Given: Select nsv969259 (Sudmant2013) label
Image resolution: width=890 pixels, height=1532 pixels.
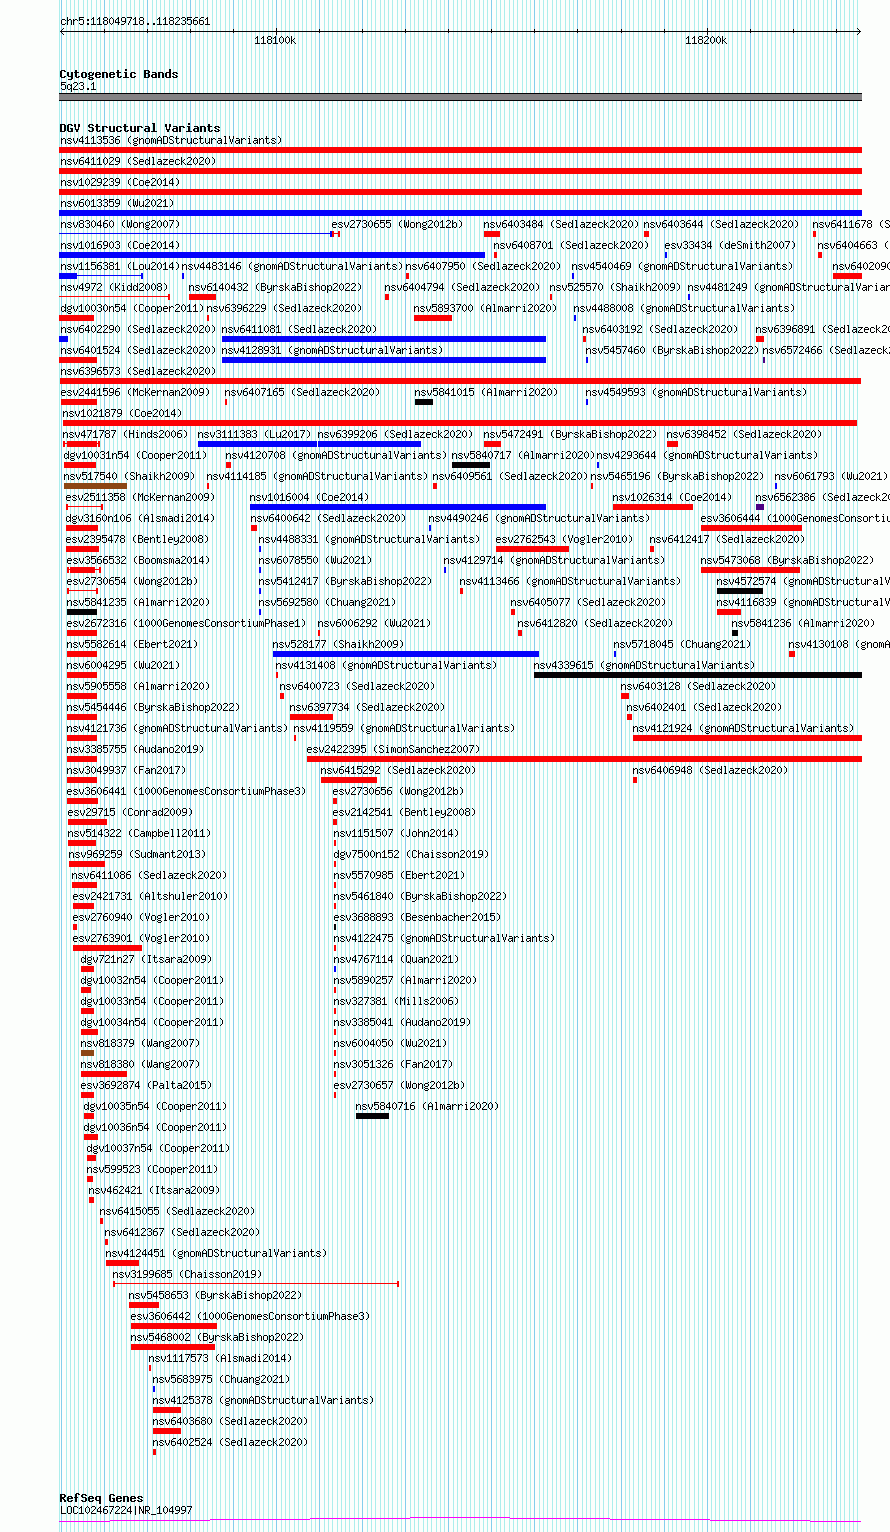Looking at the screenshot, I should pyautogui.click(x=138, y=854).
